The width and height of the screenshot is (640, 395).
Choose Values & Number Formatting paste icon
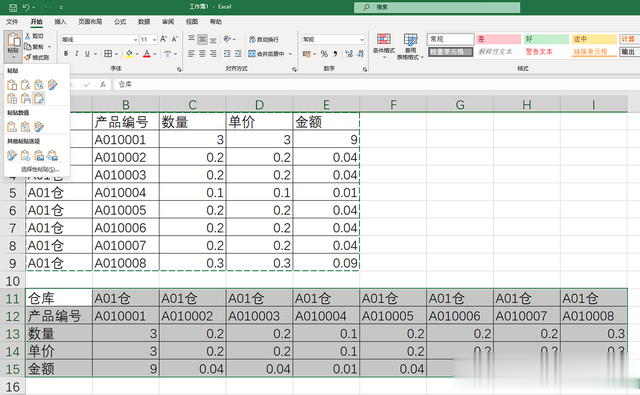coord(26,127)
